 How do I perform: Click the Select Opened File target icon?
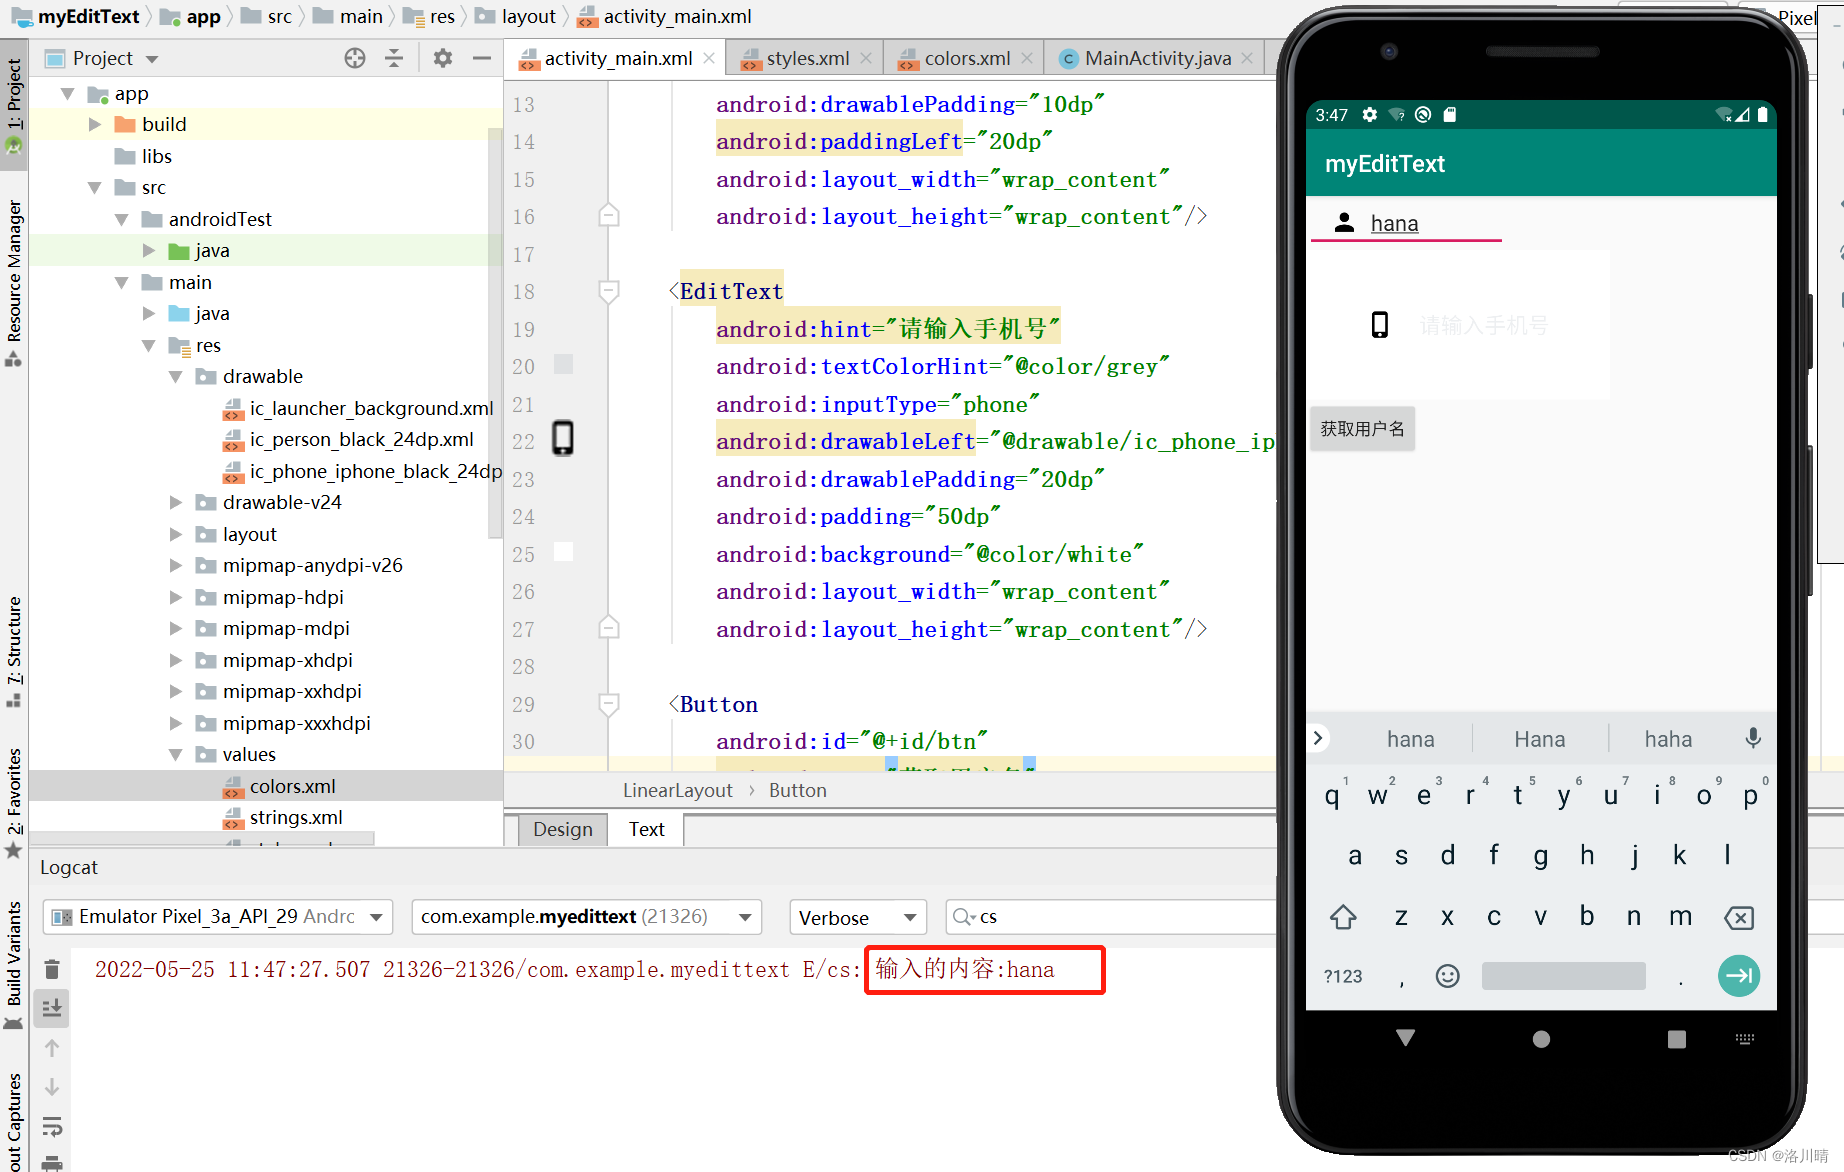(355, 58)
